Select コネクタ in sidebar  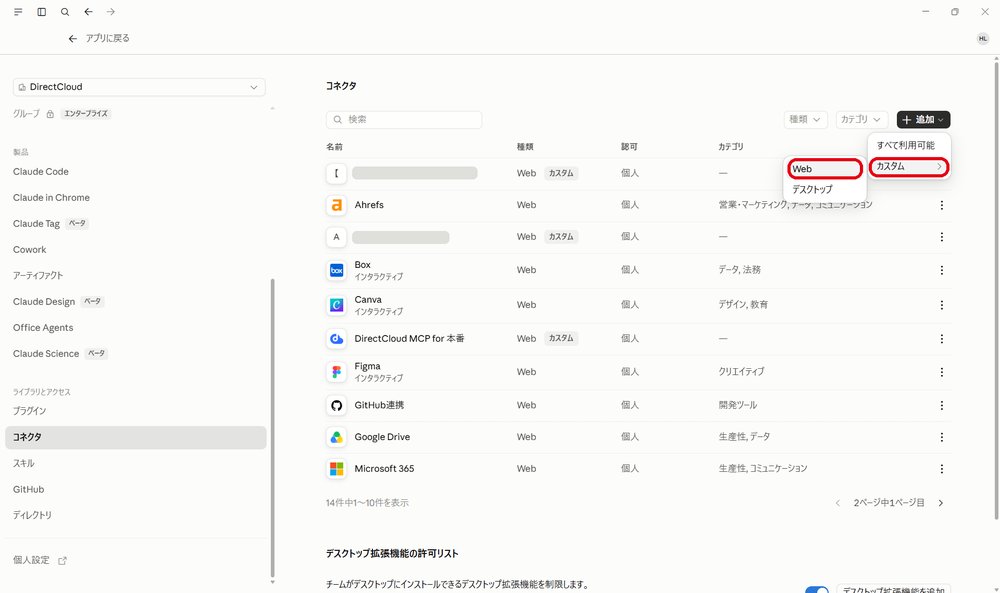pos(135,437)
